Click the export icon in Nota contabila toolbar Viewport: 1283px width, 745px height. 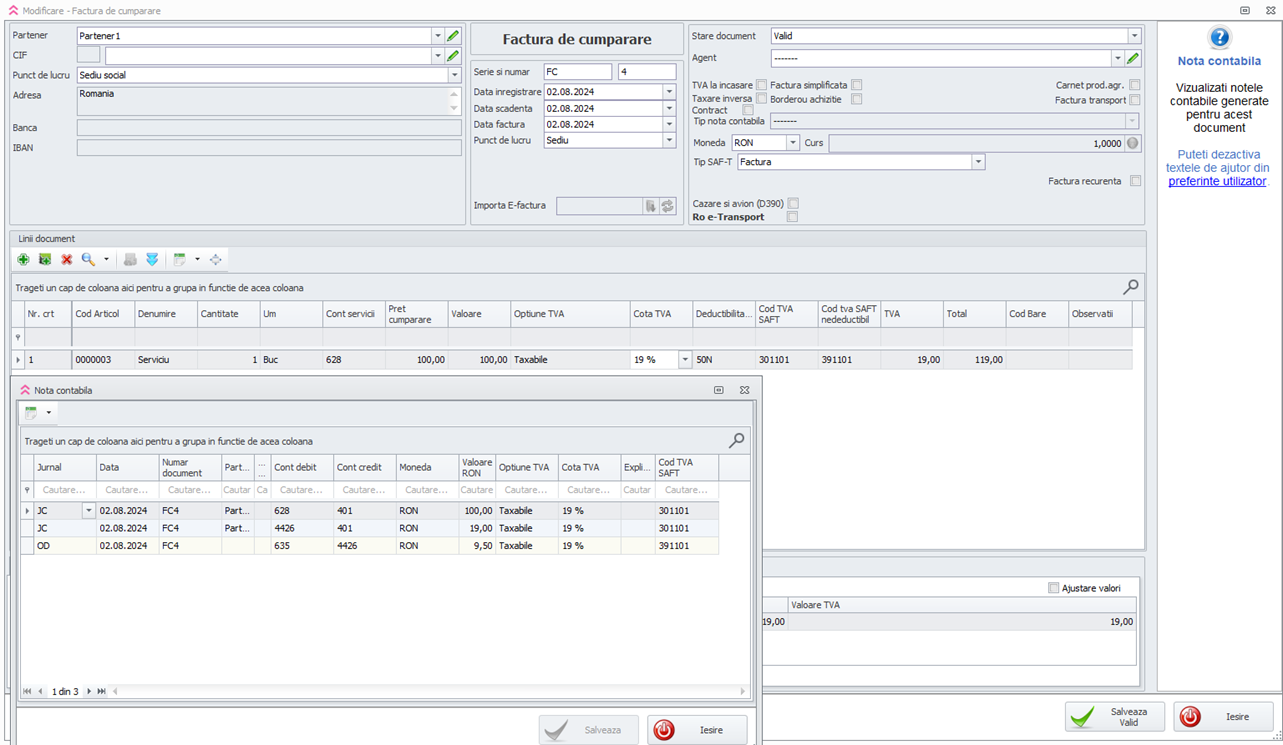[x=31, y=412]
